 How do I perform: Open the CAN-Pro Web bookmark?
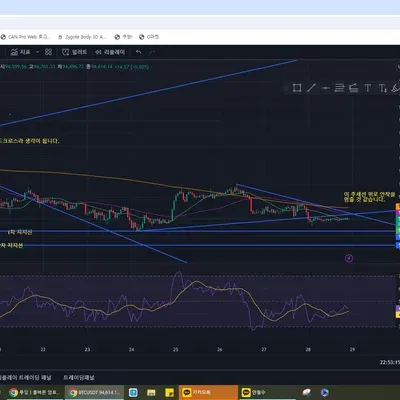click(25, 37)
